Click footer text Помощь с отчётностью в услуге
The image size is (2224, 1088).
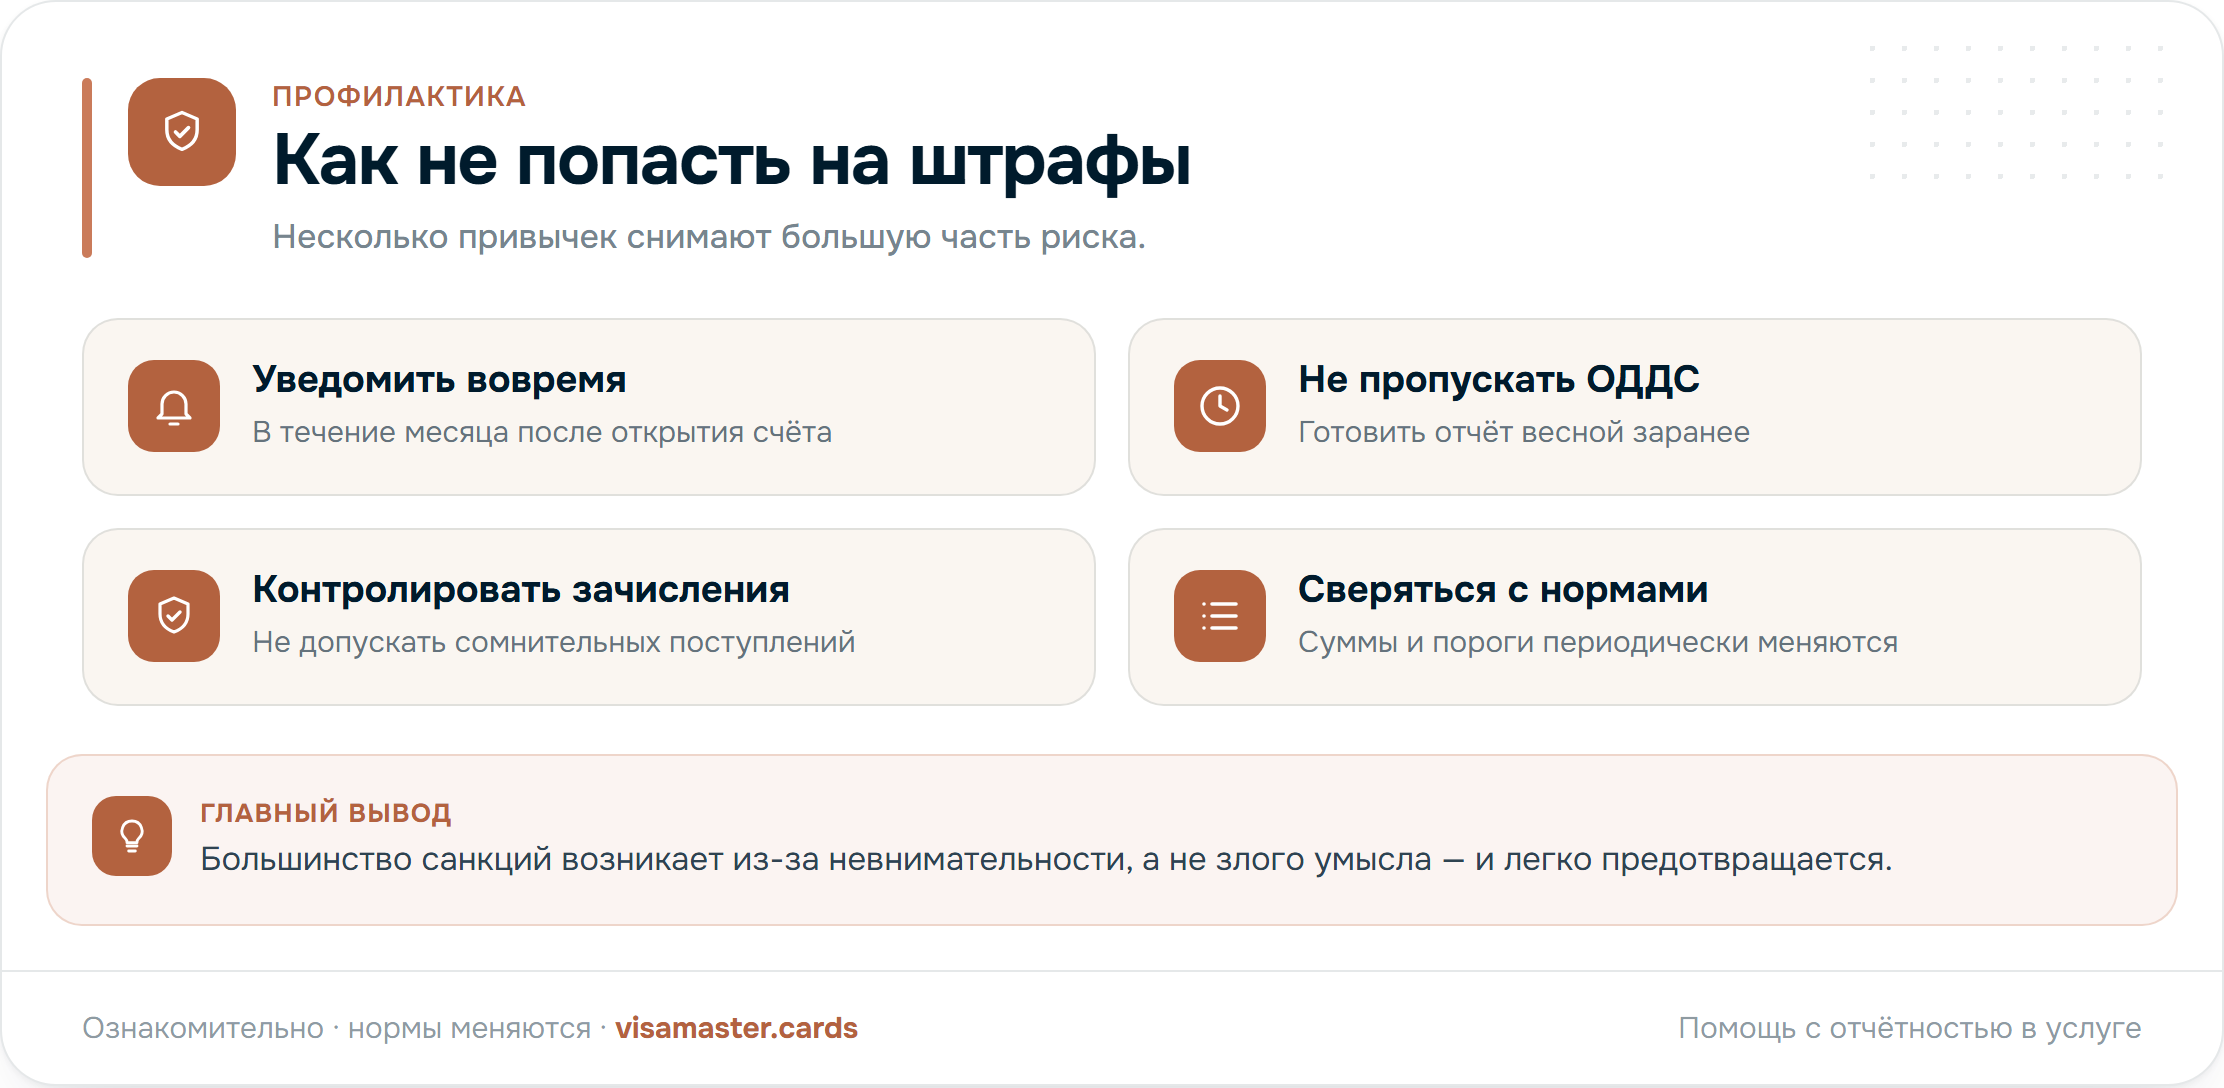pyautogui.click(x=1910, y=1028)
